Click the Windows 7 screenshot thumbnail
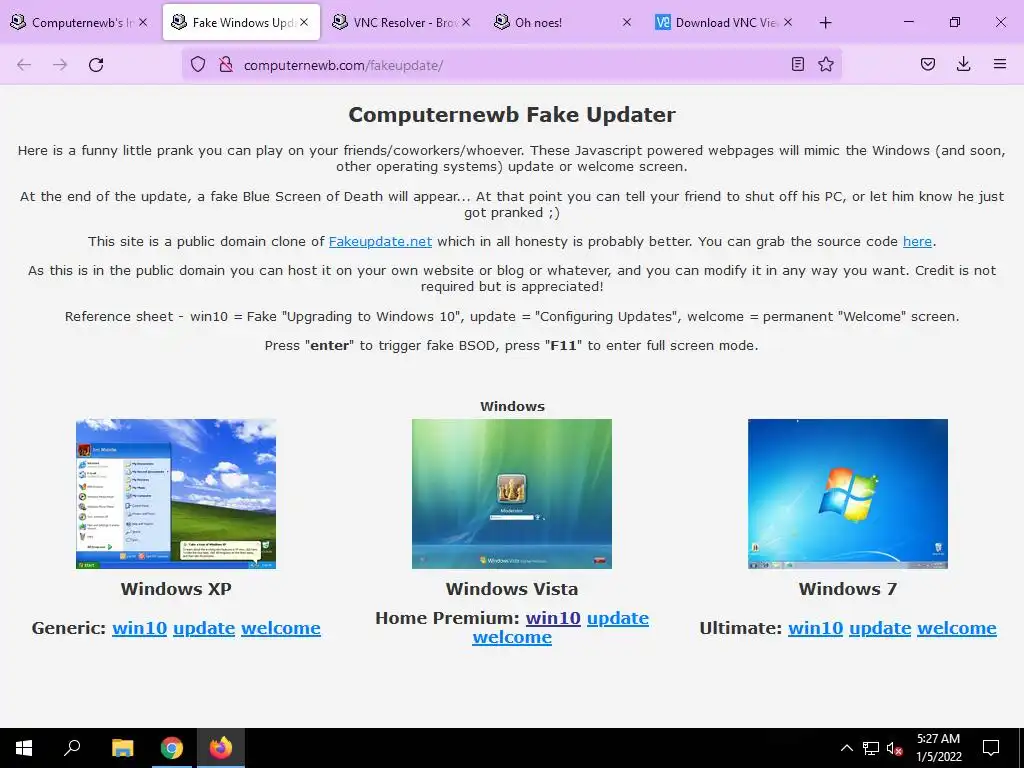This screenshot has height=768, width=1024. (848, 494)
